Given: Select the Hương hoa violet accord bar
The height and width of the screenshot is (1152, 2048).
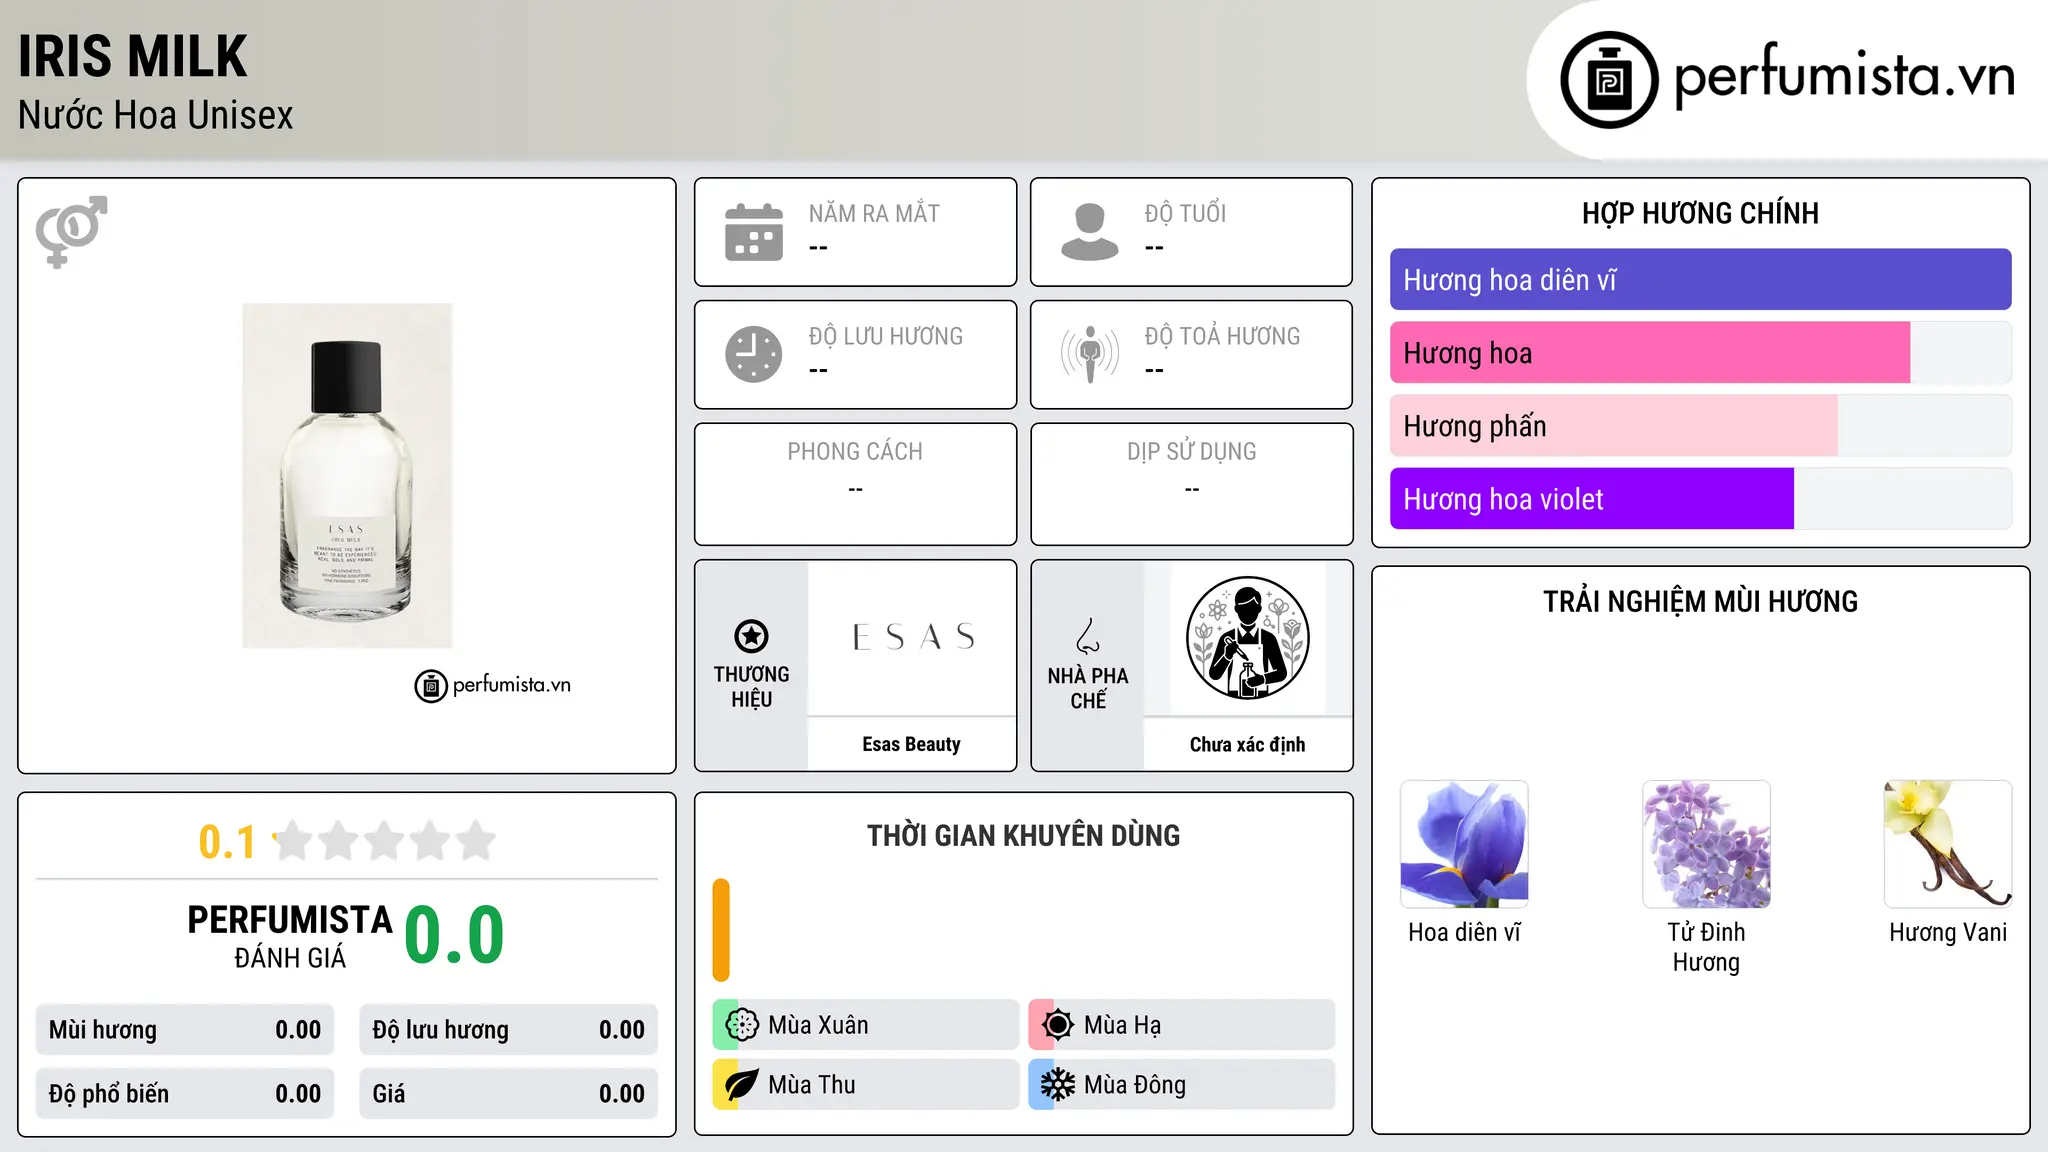Looking at the screenshot, I should click(x=1700, y=498).
